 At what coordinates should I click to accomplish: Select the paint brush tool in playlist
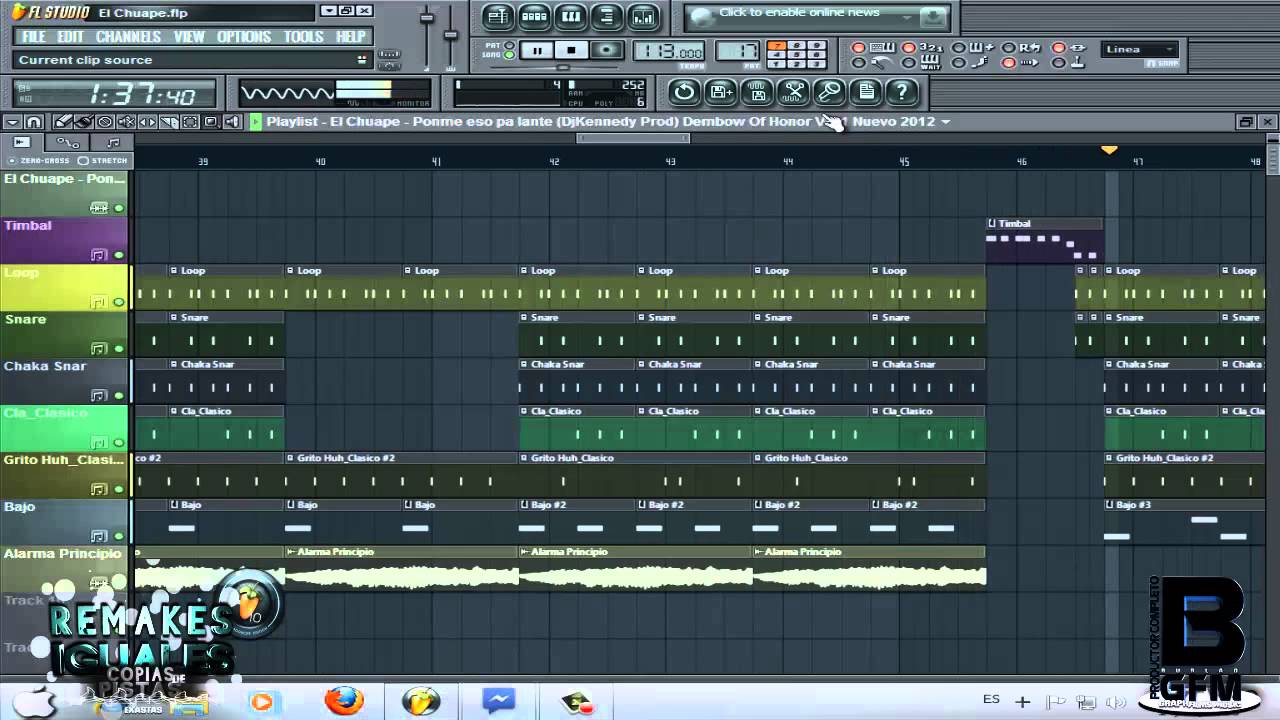(x=83, y=122)
